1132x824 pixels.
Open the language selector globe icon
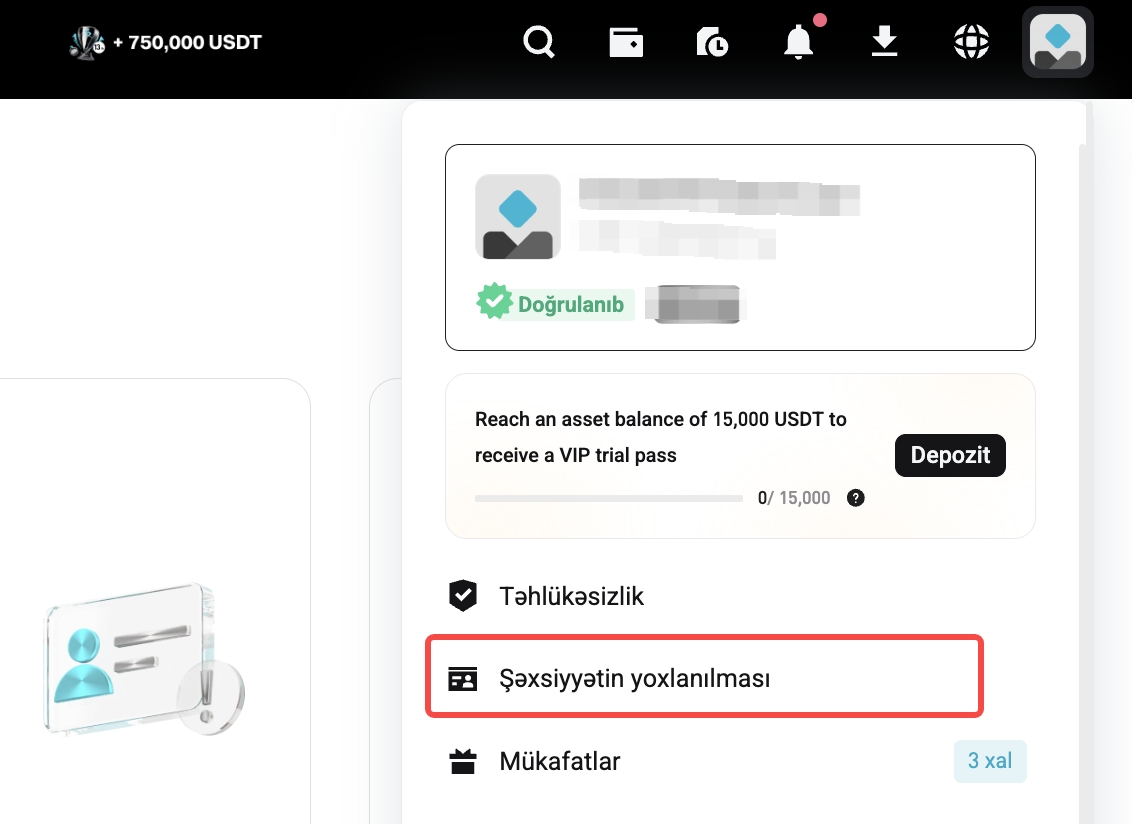(970, 42)
